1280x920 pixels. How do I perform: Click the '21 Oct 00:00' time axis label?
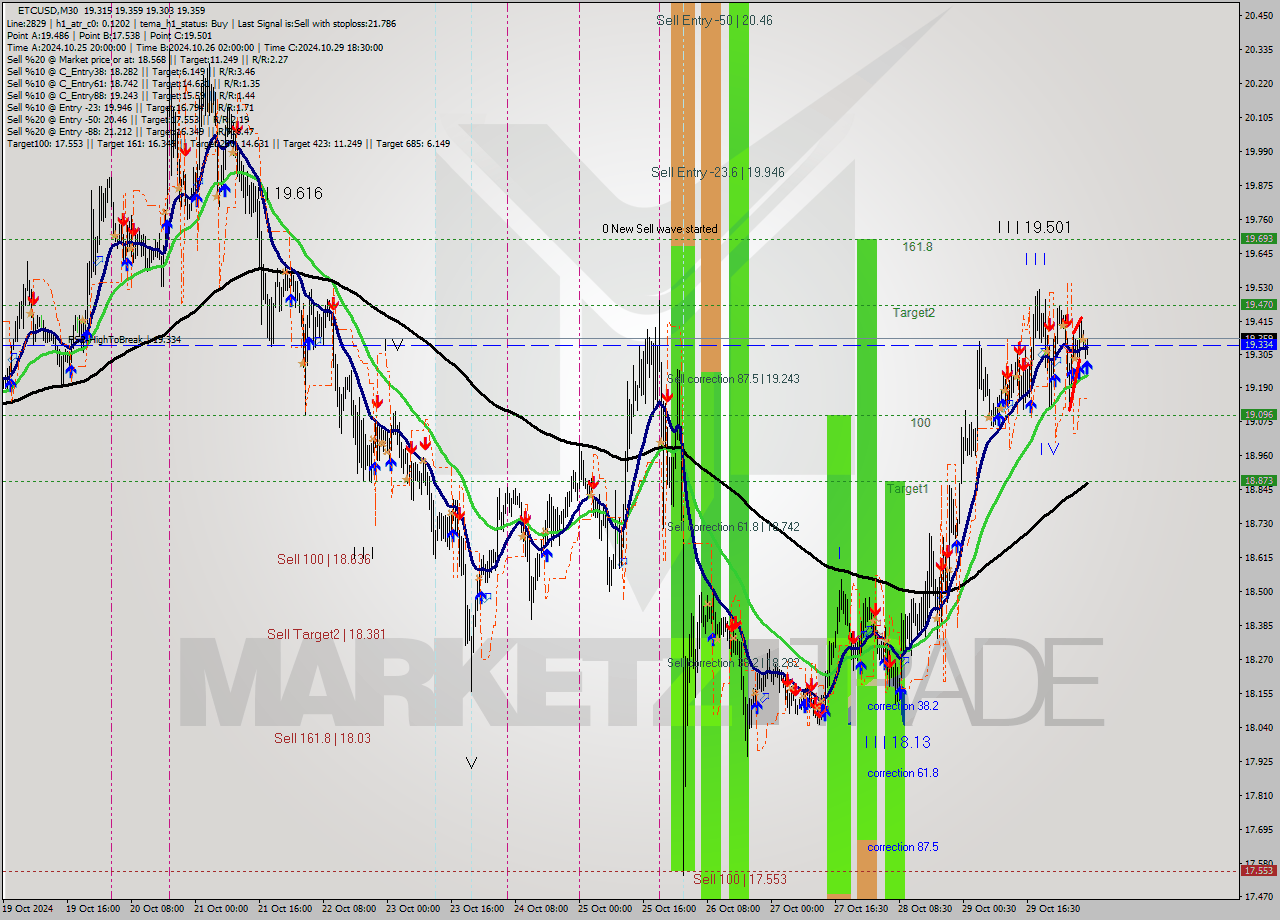coord(220,909)
